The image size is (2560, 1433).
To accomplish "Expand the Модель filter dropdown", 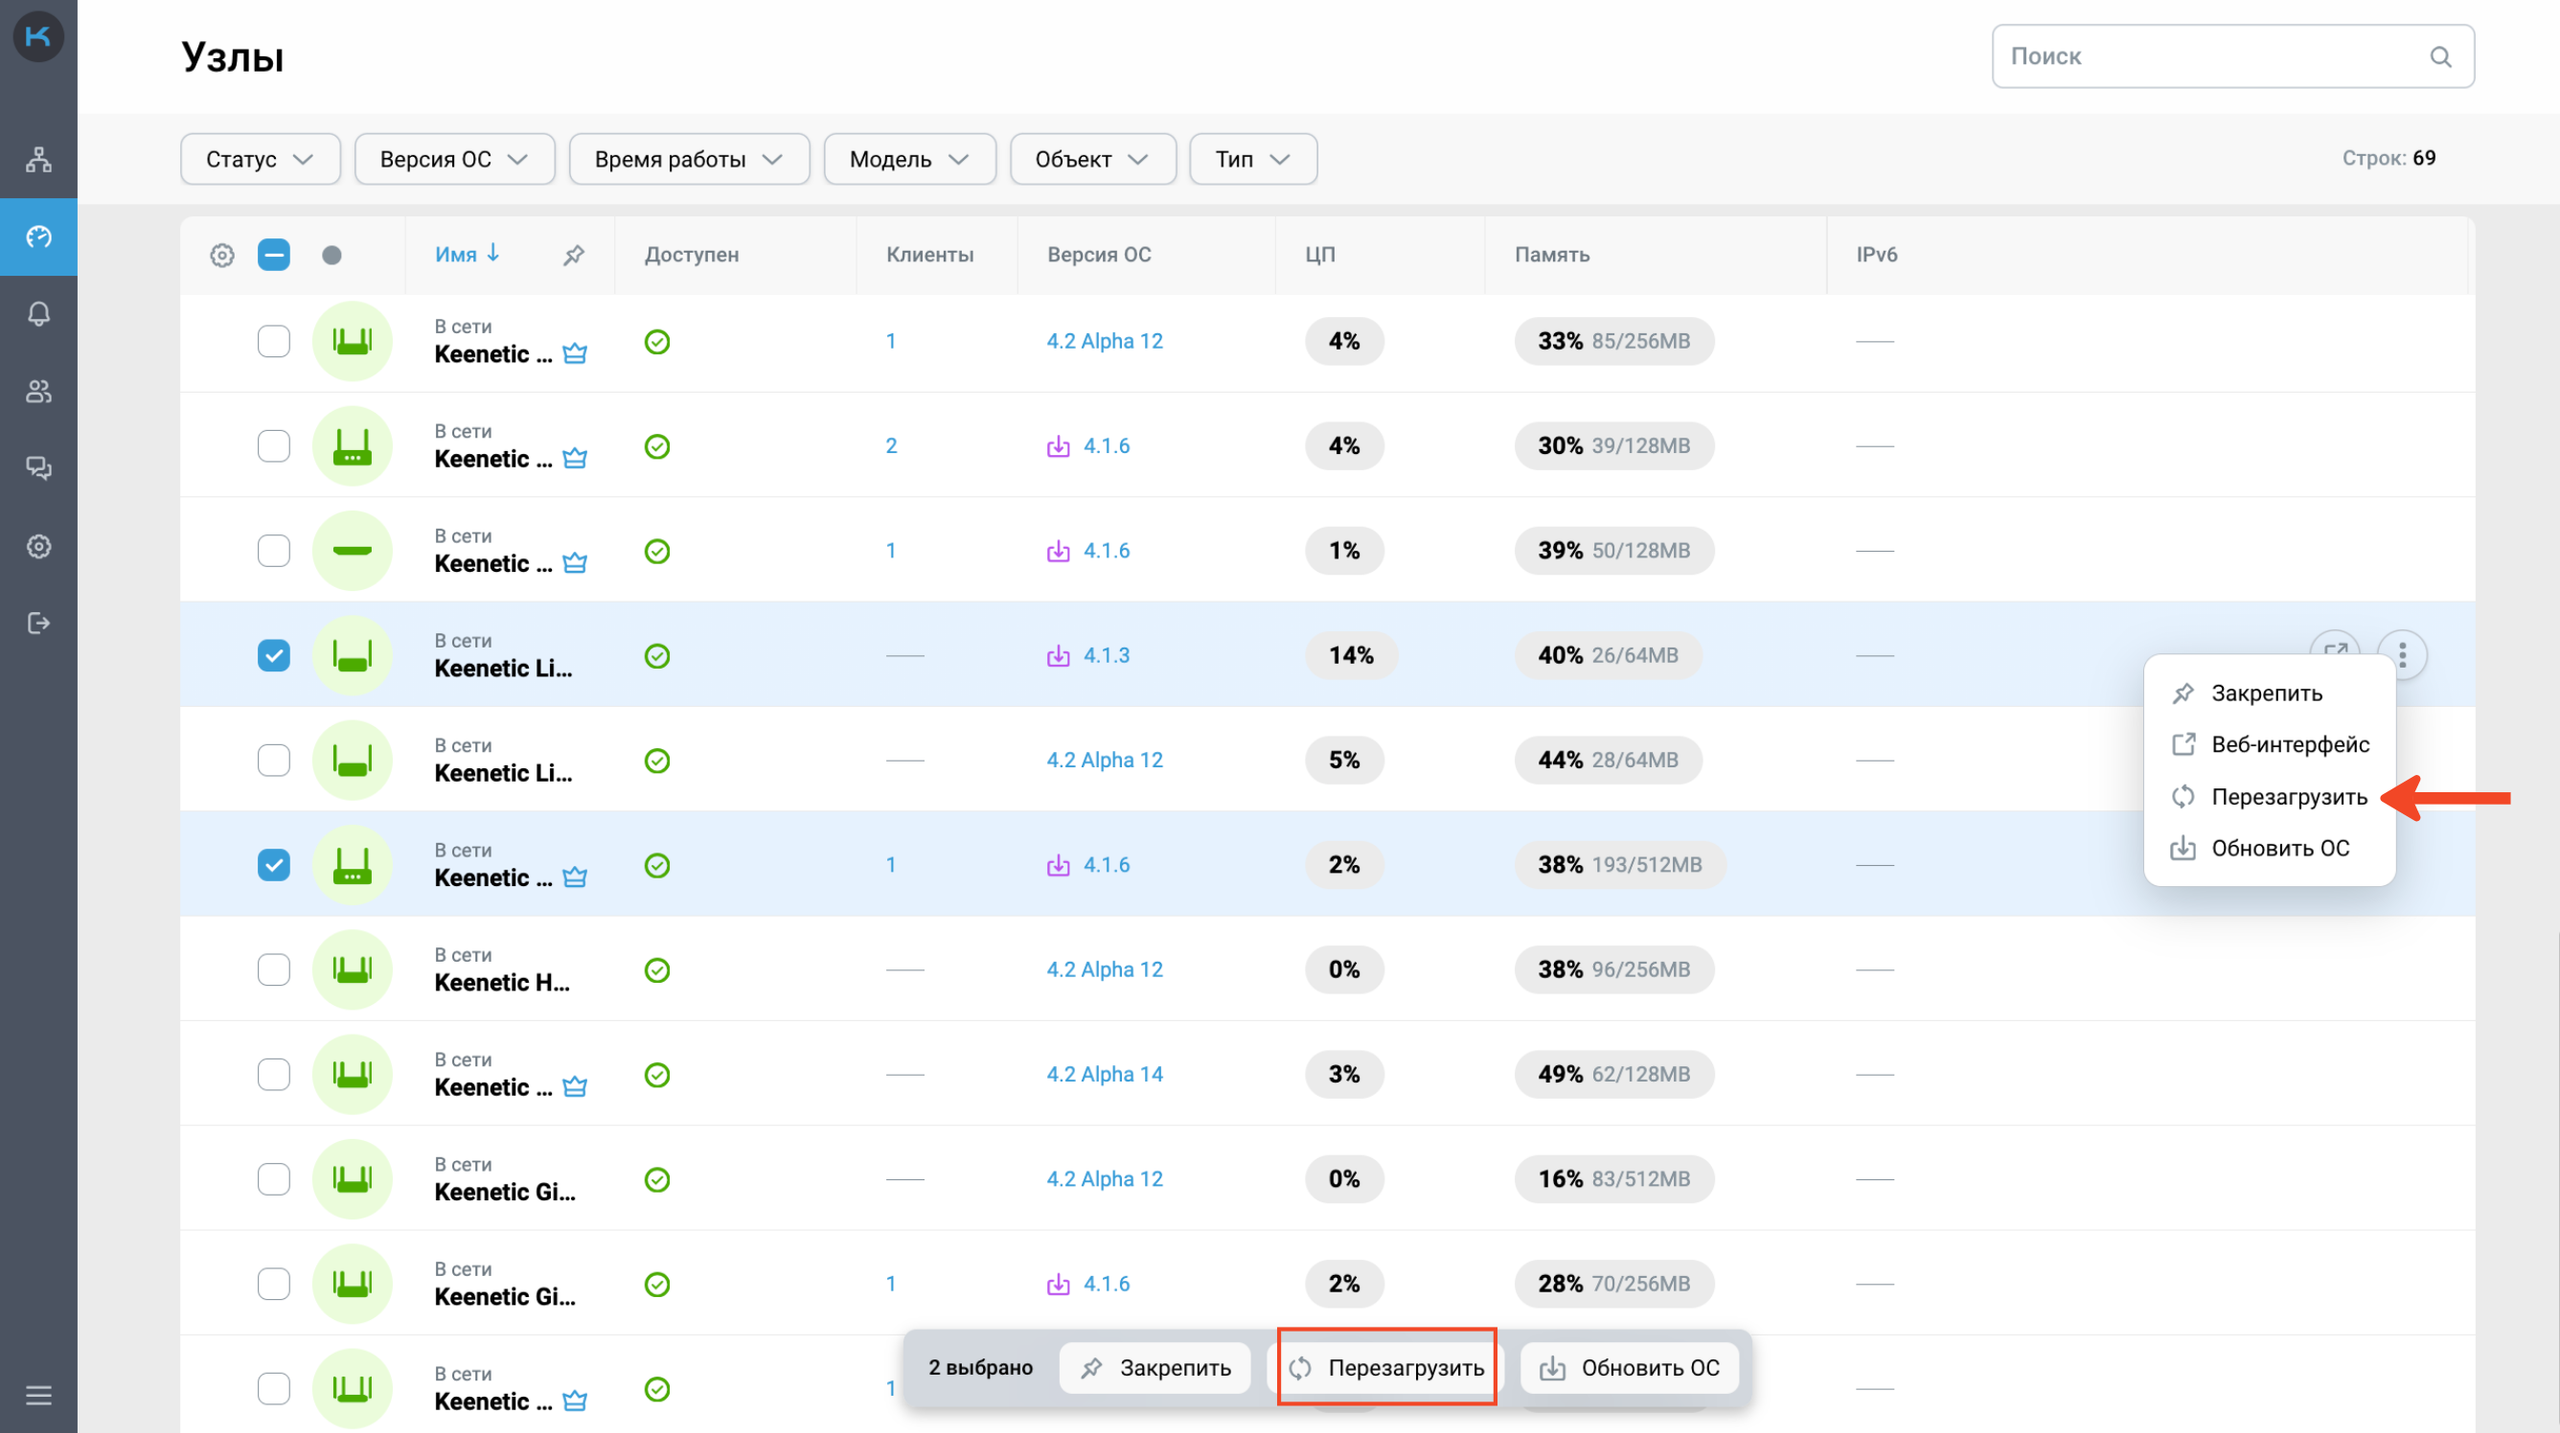I will (908, 159).
